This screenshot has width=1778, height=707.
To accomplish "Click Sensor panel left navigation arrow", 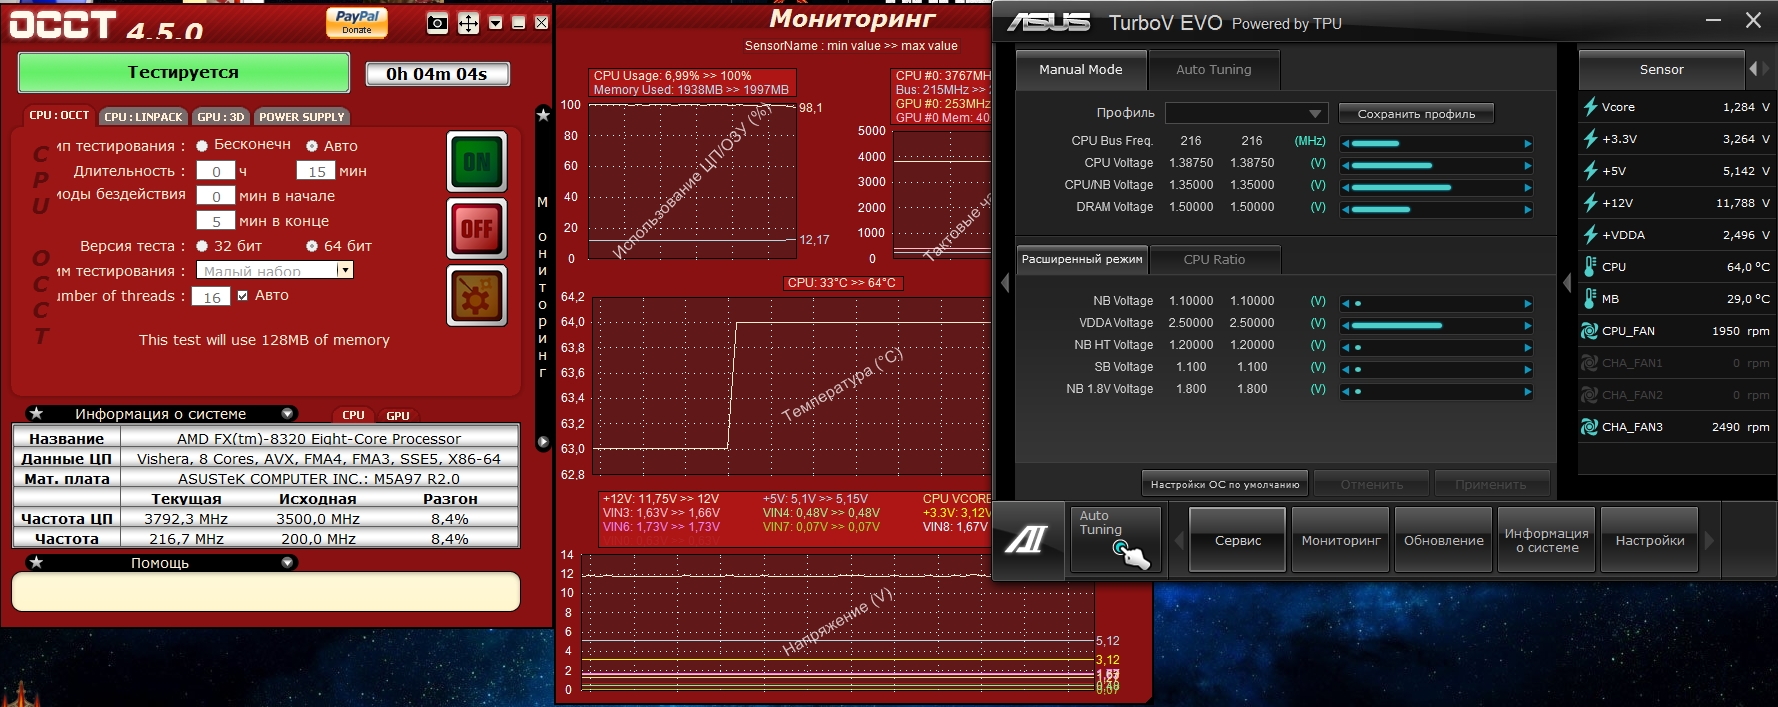I will [1753, 69].
